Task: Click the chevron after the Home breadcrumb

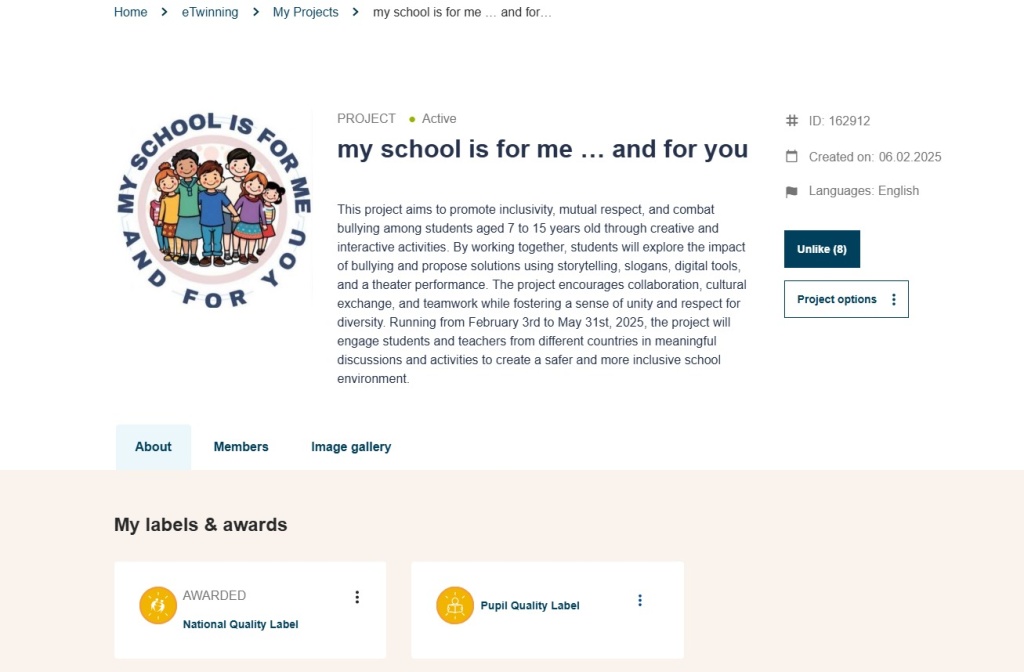Action: (x=165, y=12)
